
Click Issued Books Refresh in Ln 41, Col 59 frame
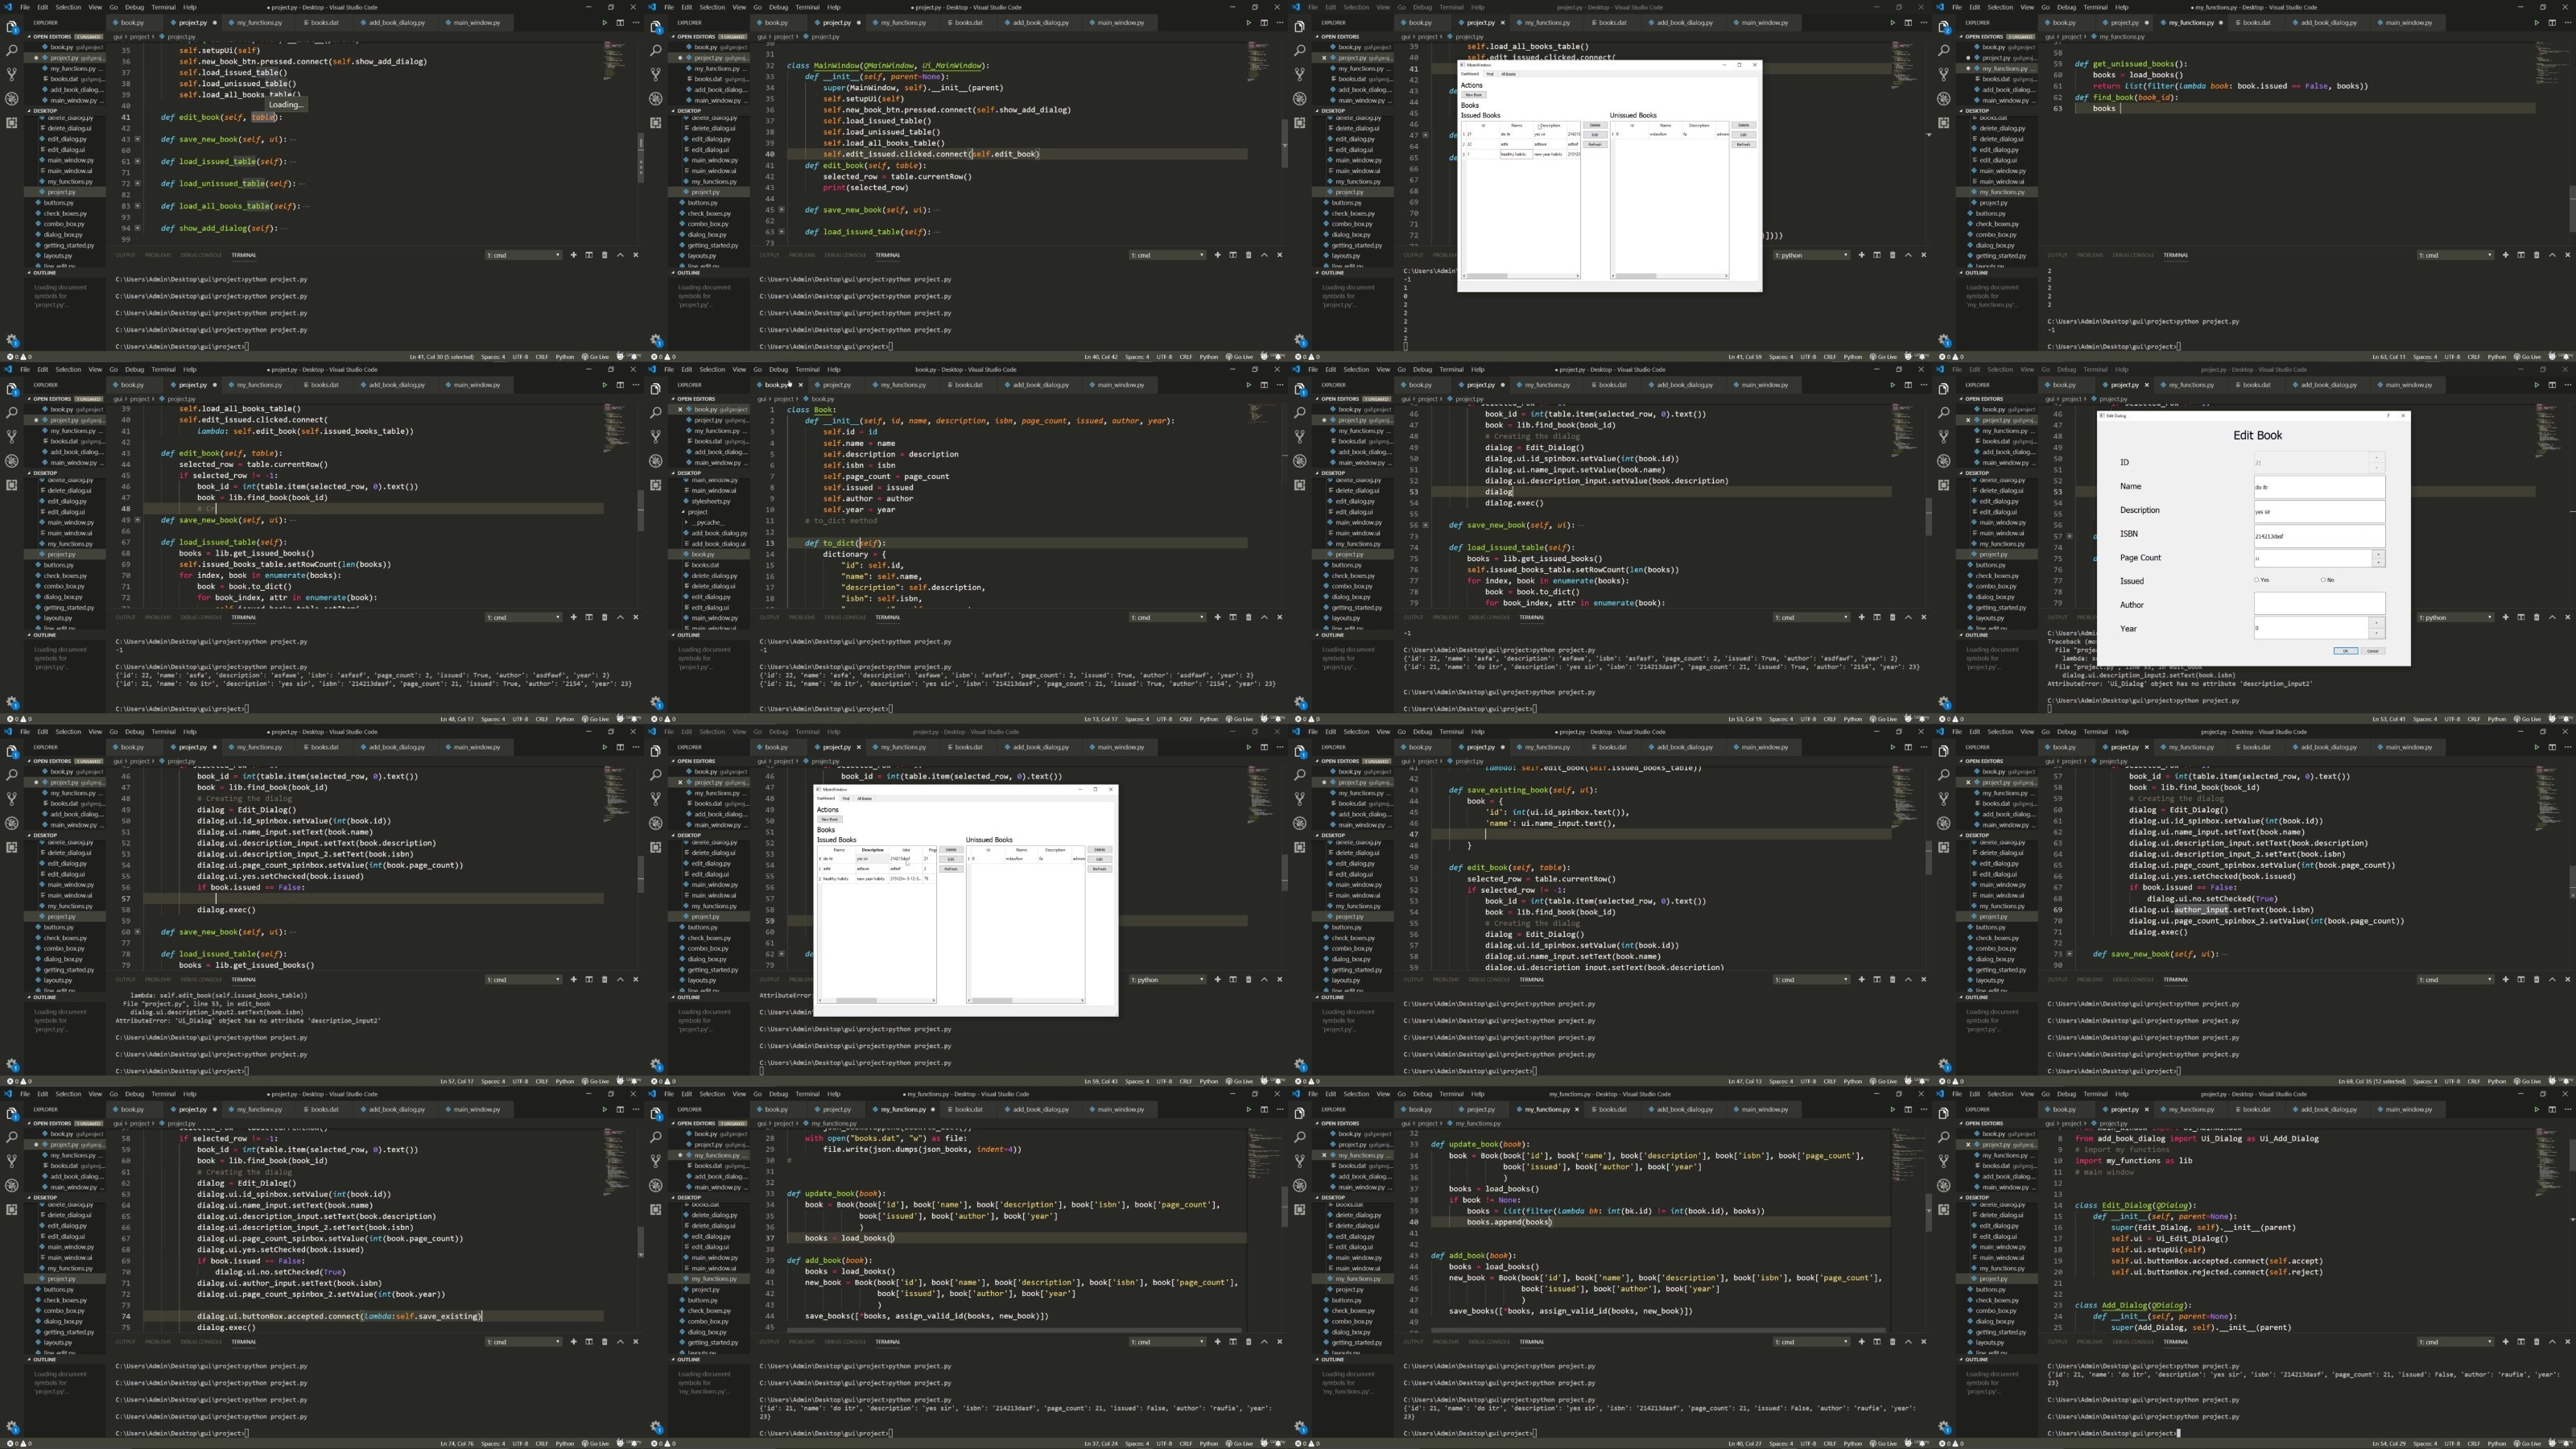click(1595, 144)
